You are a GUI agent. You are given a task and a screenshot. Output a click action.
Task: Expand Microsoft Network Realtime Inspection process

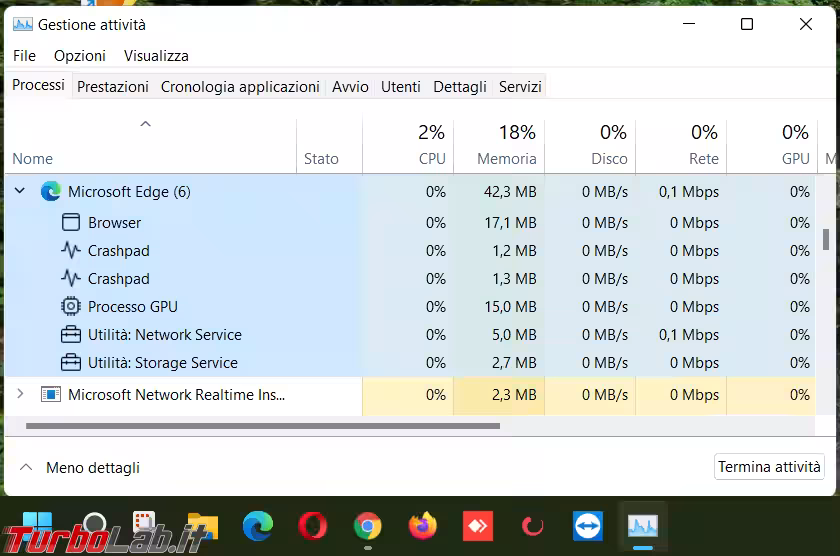(x=20, y=394)
